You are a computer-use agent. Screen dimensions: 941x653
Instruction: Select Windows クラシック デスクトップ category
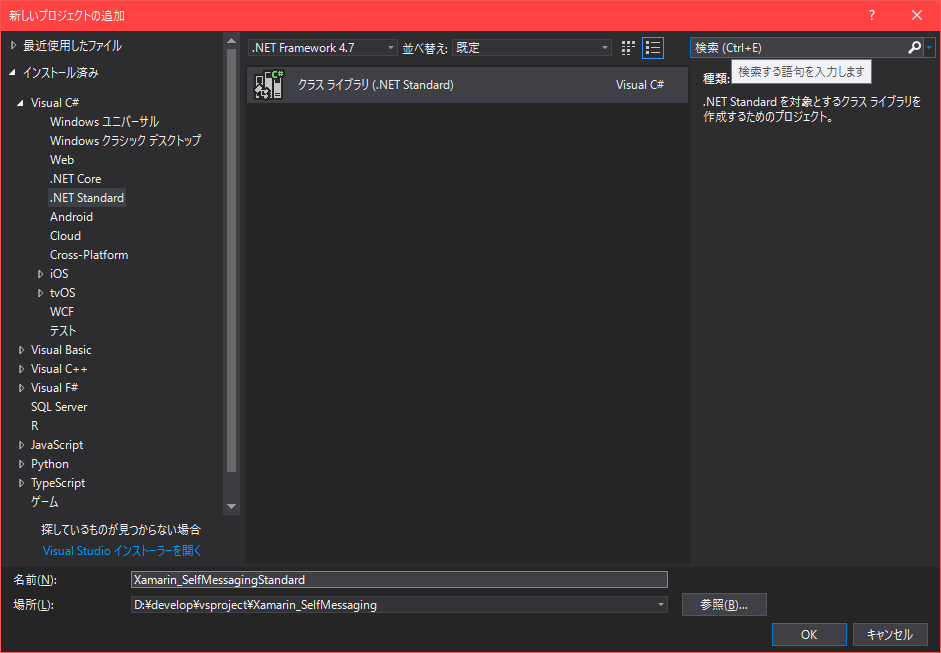click(x=125, y=140)
